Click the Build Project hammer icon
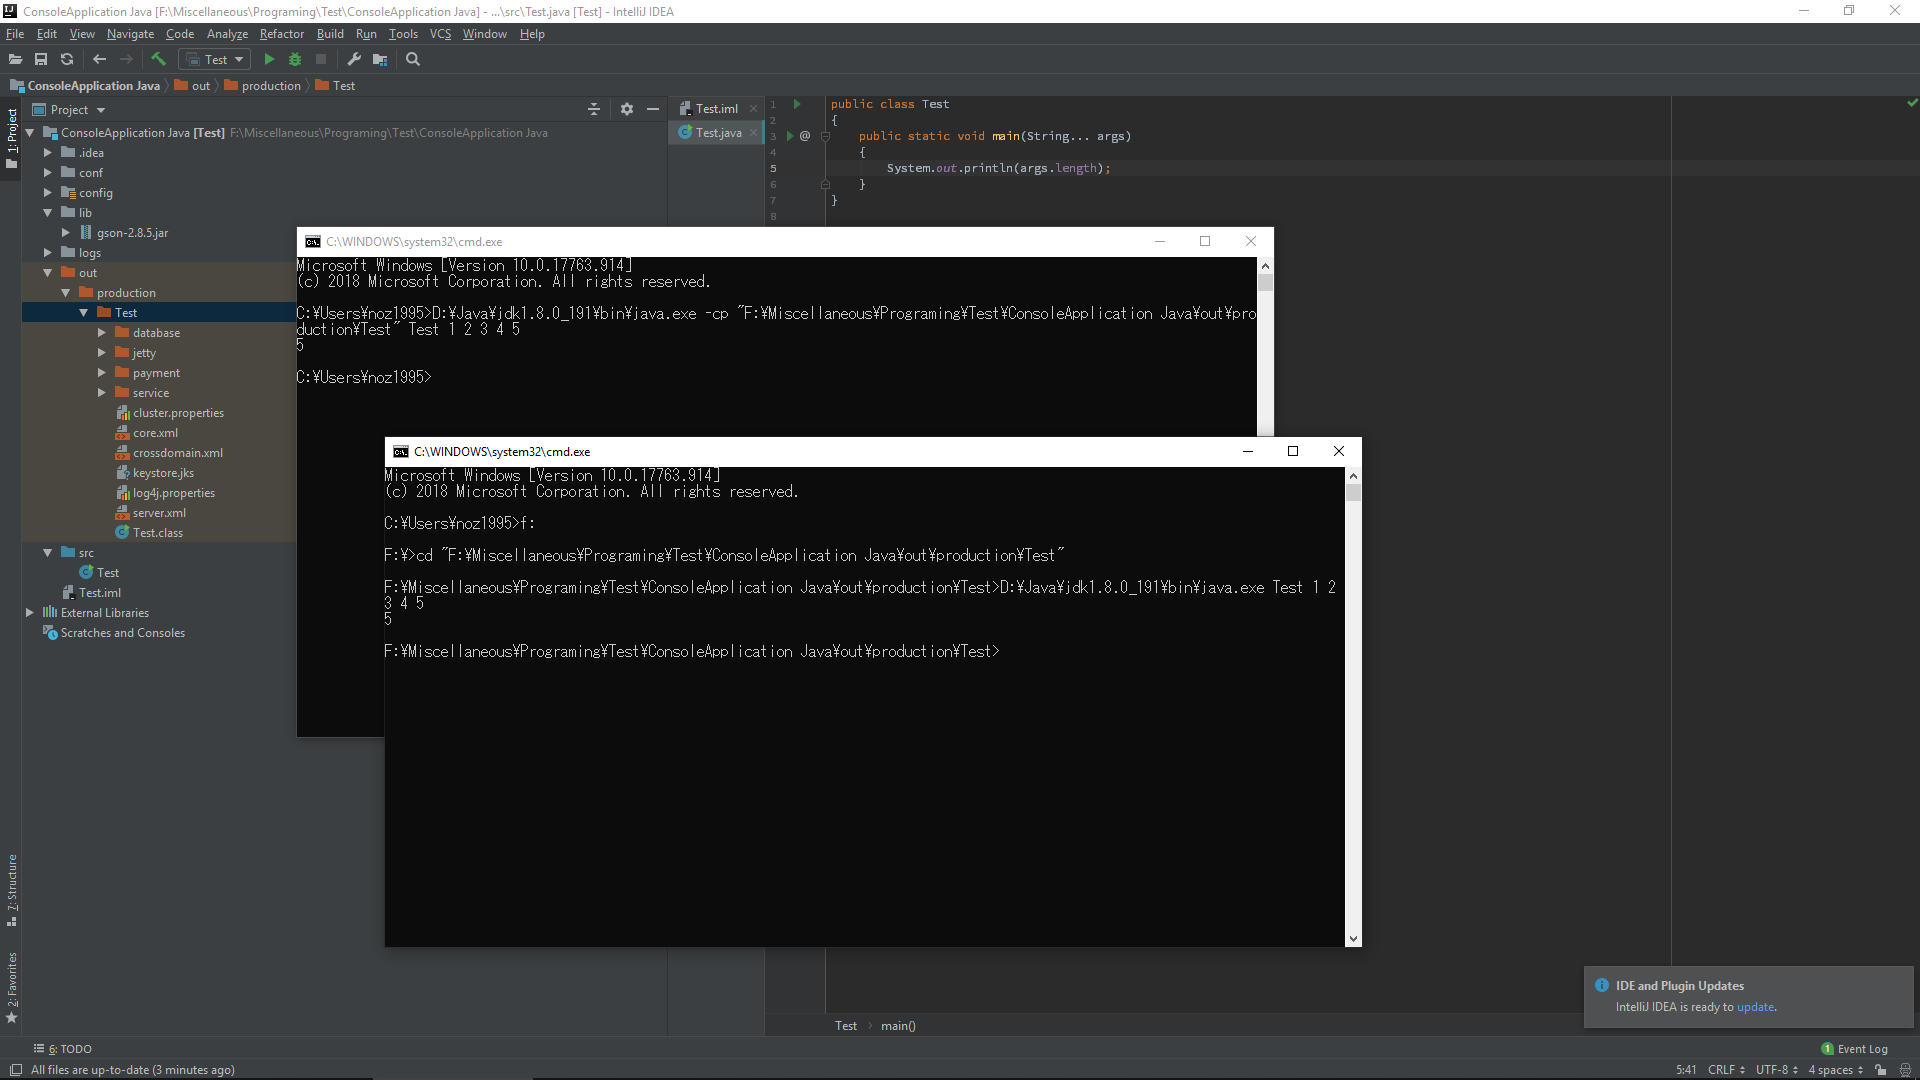The image size is (1920, 1080). tap(158, 59)
